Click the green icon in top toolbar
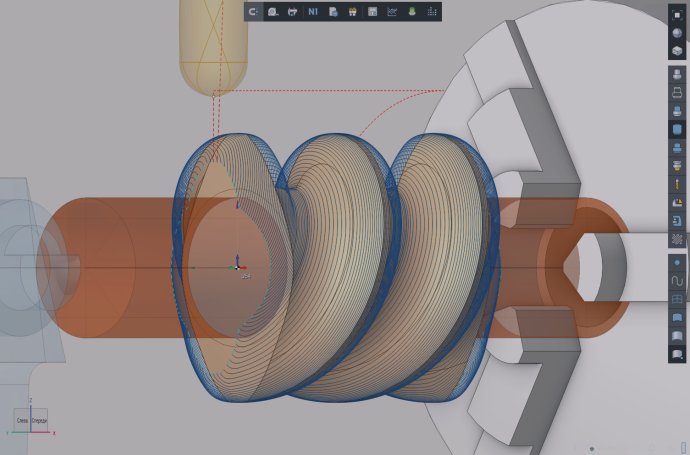 coord(411,12)
